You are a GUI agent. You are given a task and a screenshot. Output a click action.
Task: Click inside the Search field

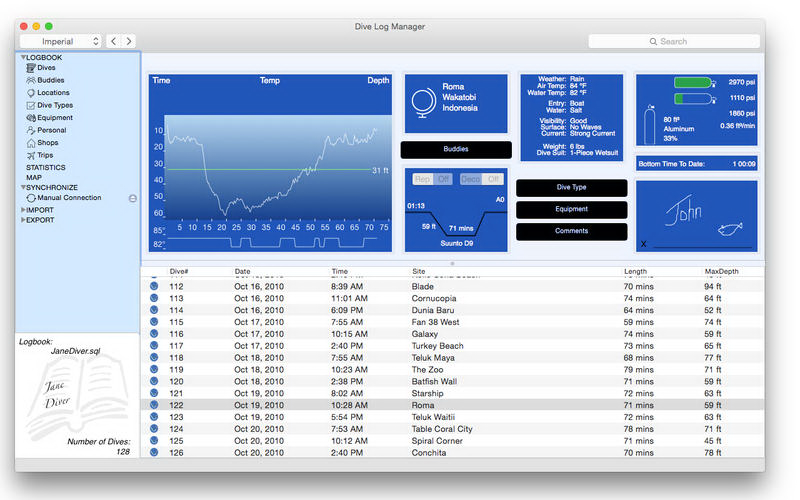coord(673,41)
